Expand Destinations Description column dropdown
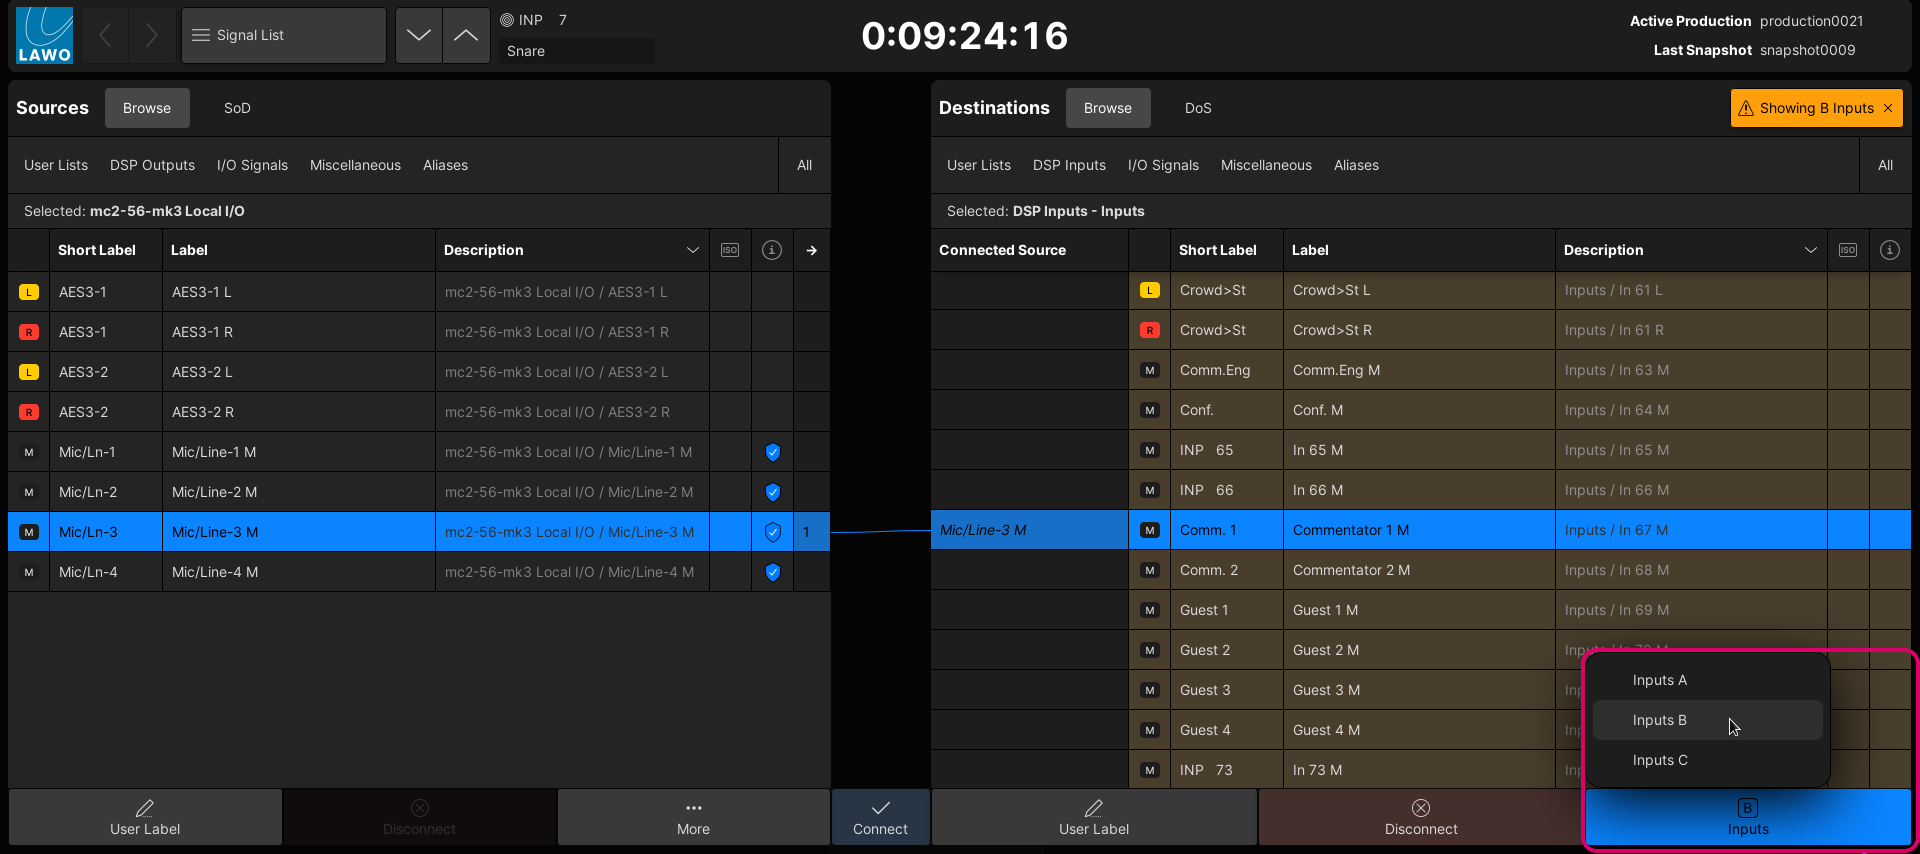 tap(1810, 250)
